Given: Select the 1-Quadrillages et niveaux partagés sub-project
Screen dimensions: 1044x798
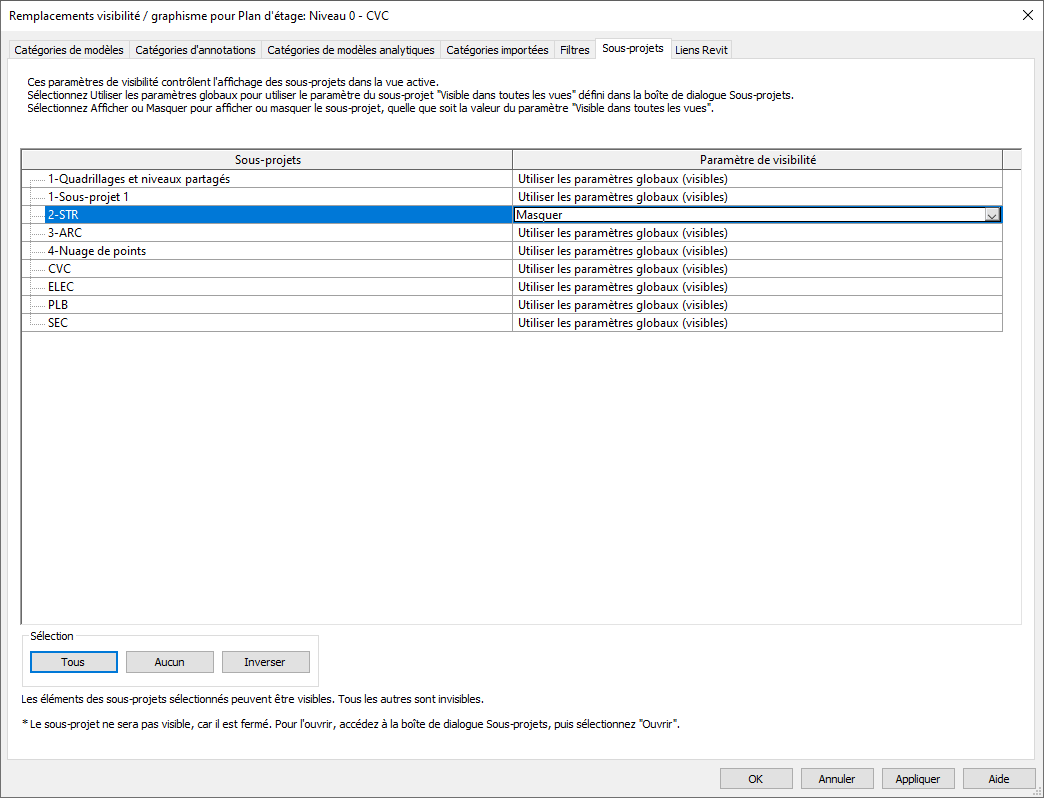Looking at the screenshot, I should coord(139,179).
